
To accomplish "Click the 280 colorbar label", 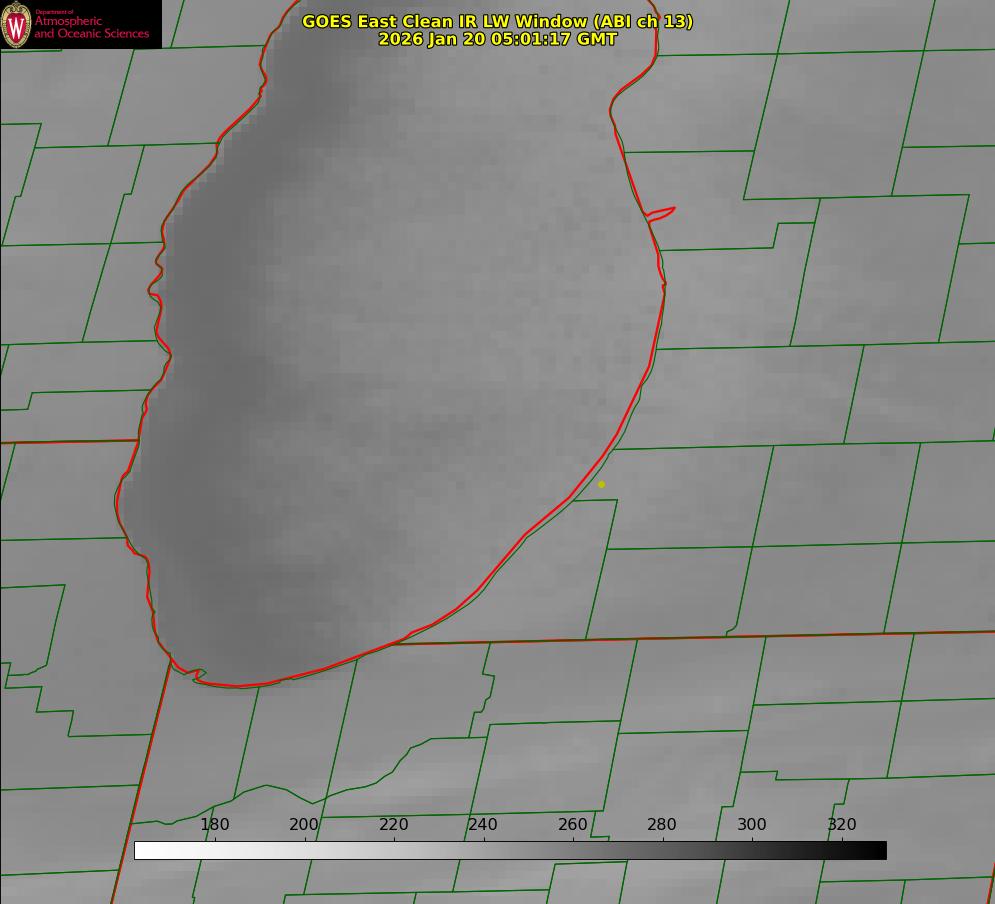I will click(x=662, y=824).
